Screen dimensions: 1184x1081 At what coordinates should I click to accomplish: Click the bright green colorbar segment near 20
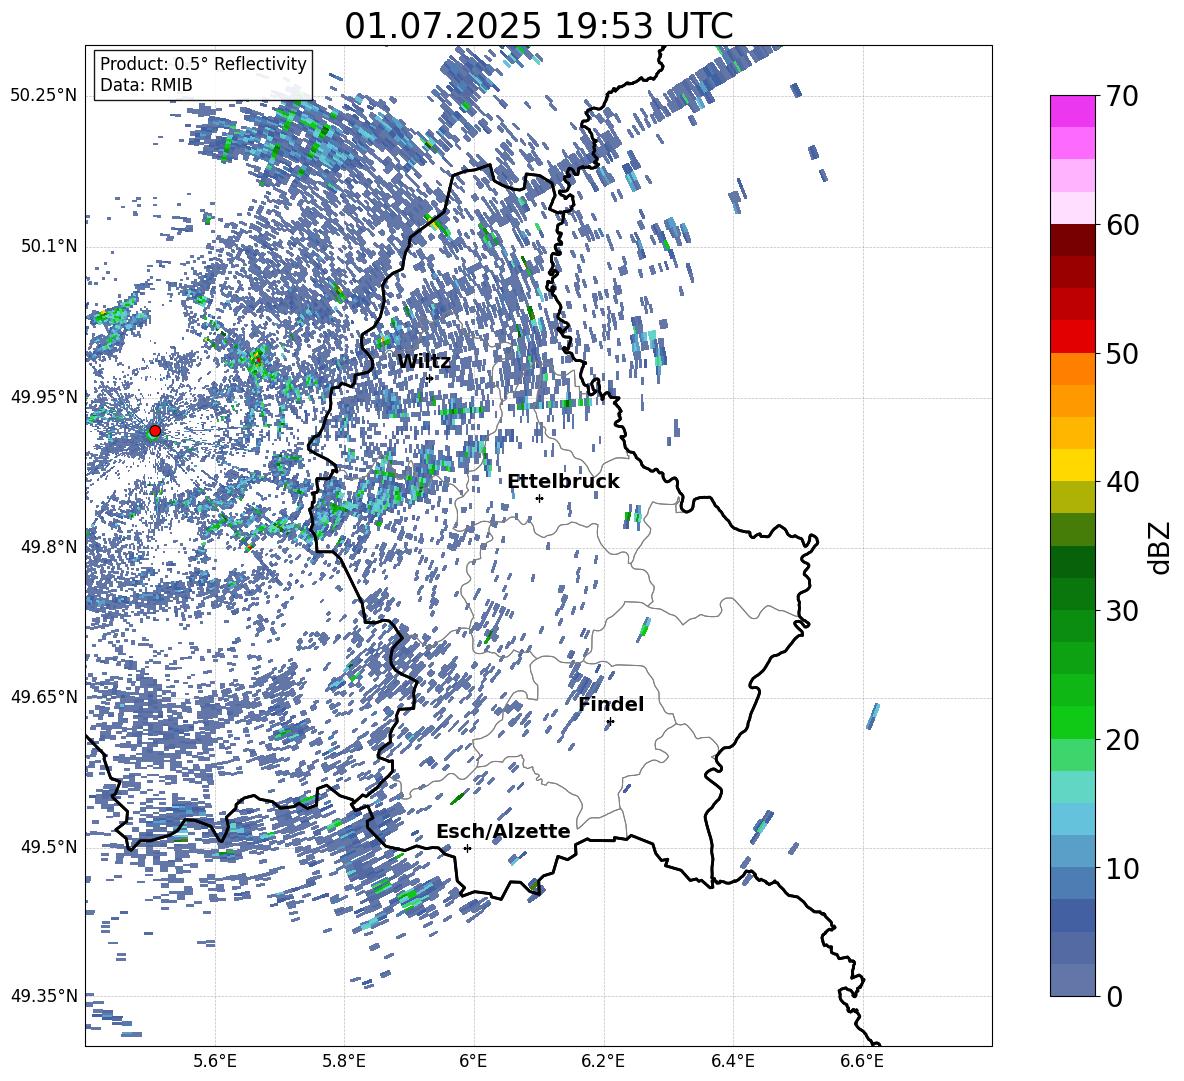coord(1072,722)
